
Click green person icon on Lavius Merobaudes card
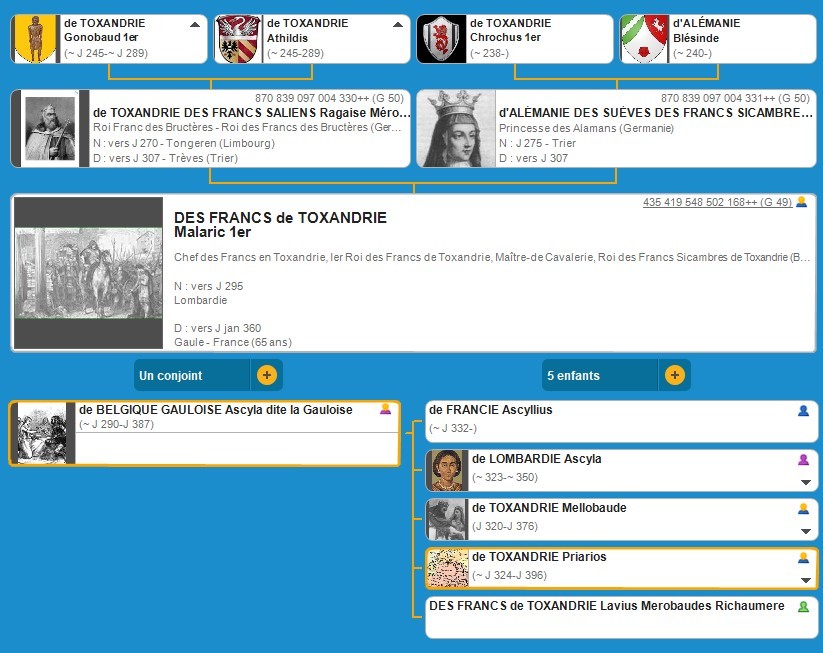[803, 606]
